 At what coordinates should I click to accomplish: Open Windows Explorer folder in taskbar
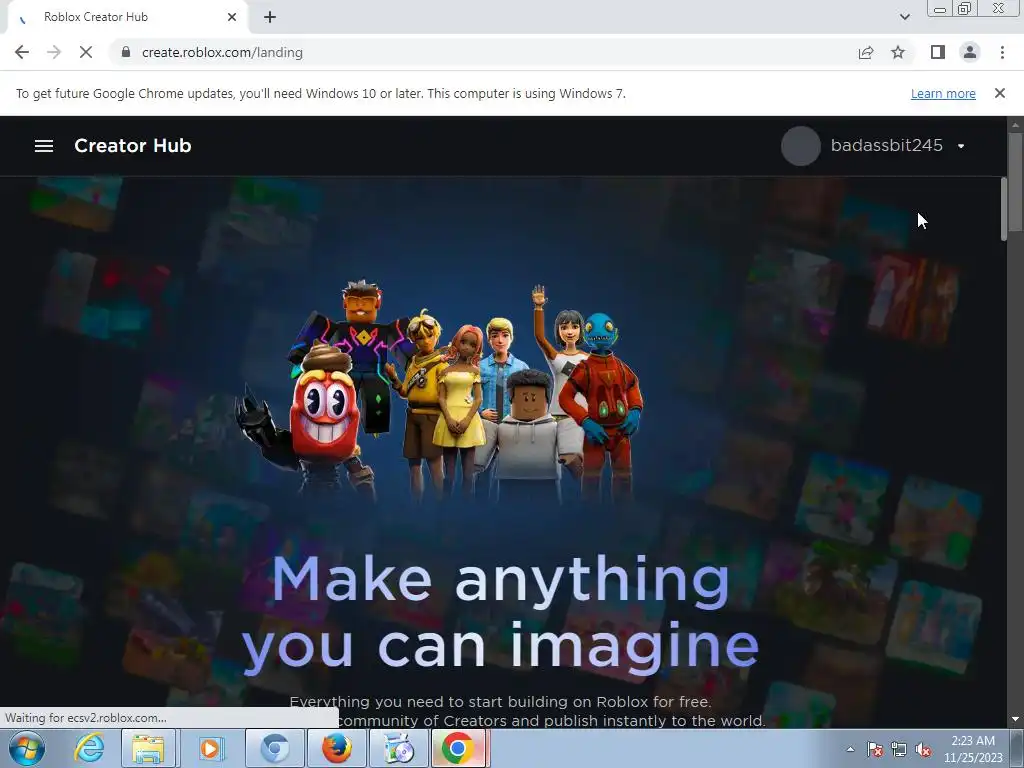click(148, 748)
